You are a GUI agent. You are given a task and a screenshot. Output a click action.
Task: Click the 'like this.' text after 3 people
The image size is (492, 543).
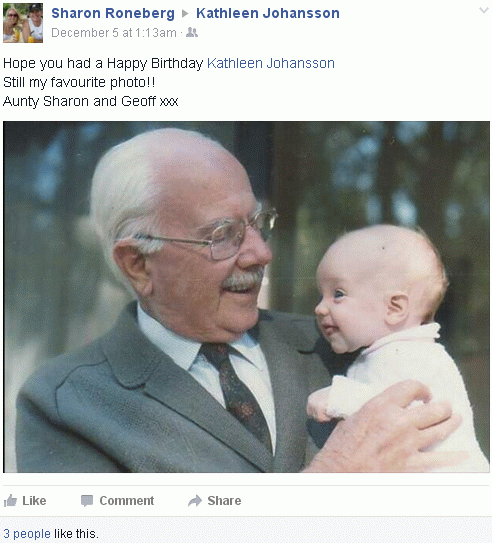(77, 534)
